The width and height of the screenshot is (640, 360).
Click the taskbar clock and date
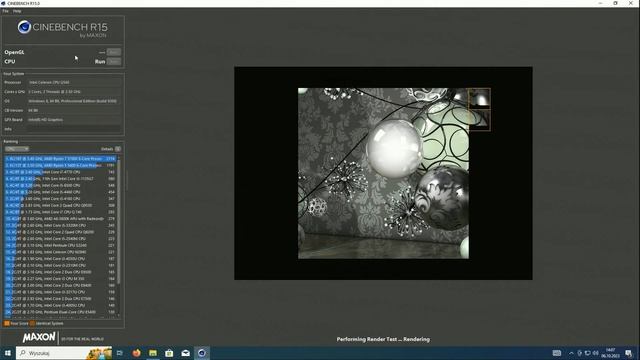[611, 353]
